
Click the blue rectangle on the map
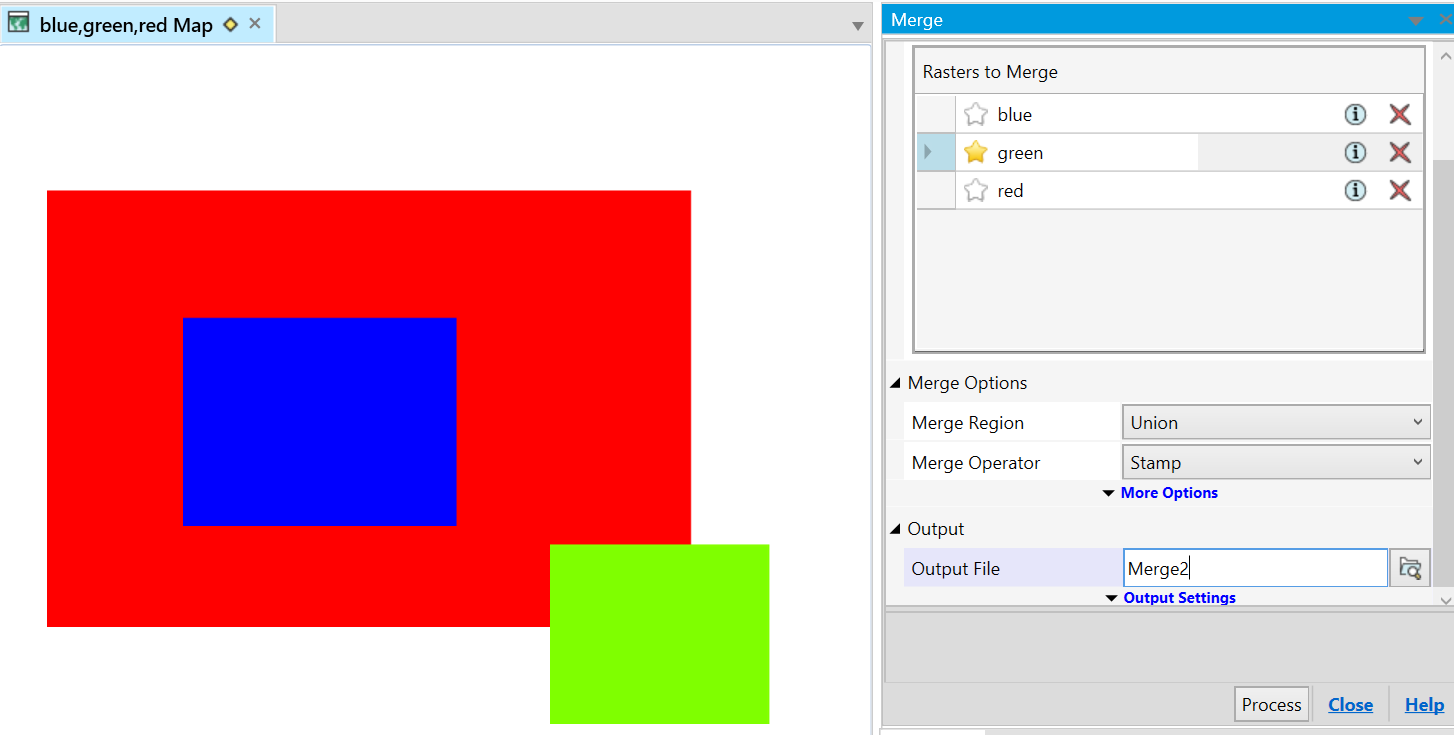tap(320, 421)
